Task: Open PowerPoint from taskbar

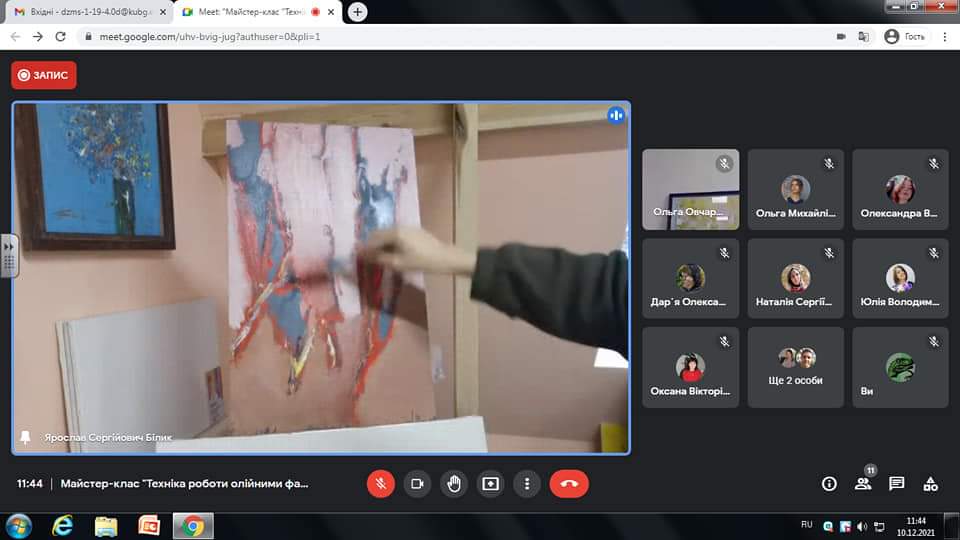Action: point(149,526)
